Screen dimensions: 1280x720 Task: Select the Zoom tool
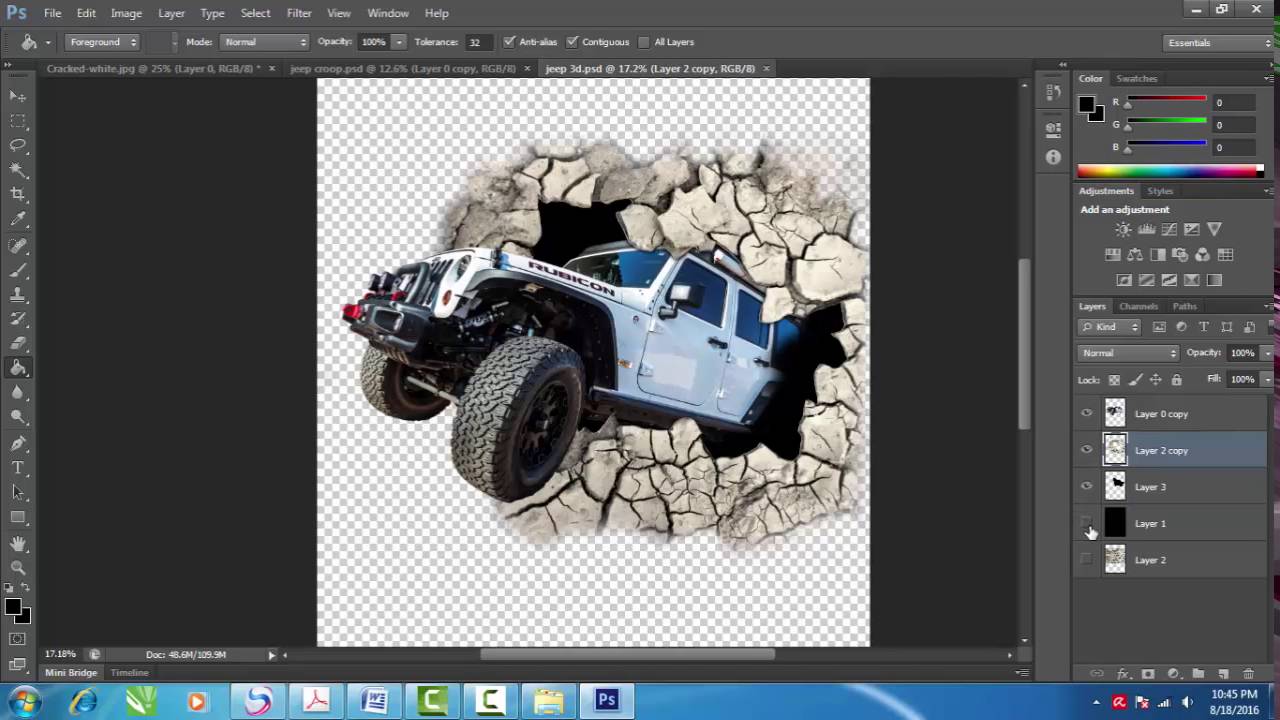tap(18, 567)
